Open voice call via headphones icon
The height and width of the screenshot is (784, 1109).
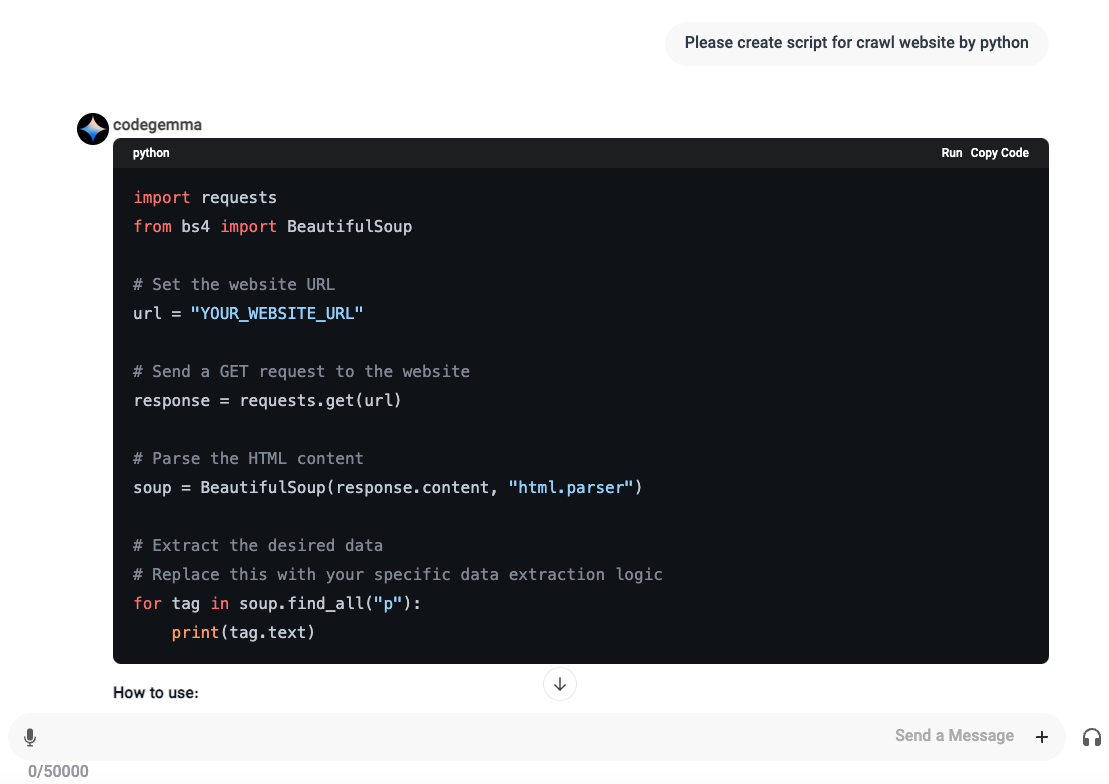pos(1091,737)
